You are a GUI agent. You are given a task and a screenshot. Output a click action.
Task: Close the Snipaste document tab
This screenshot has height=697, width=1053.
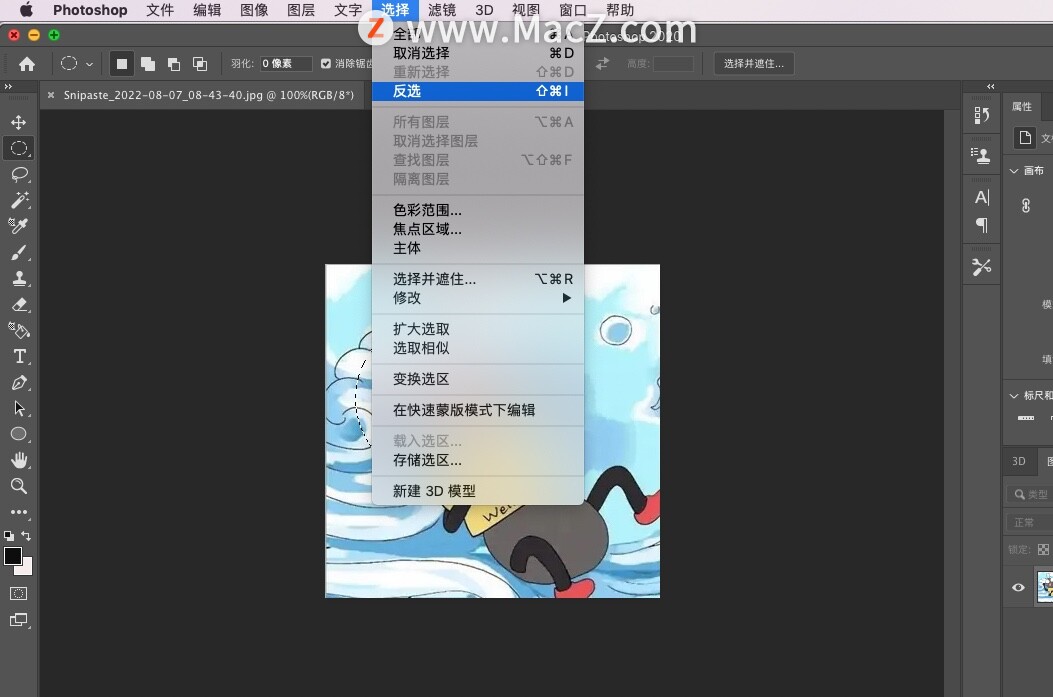pyautogui.click(x=51, y=95)
